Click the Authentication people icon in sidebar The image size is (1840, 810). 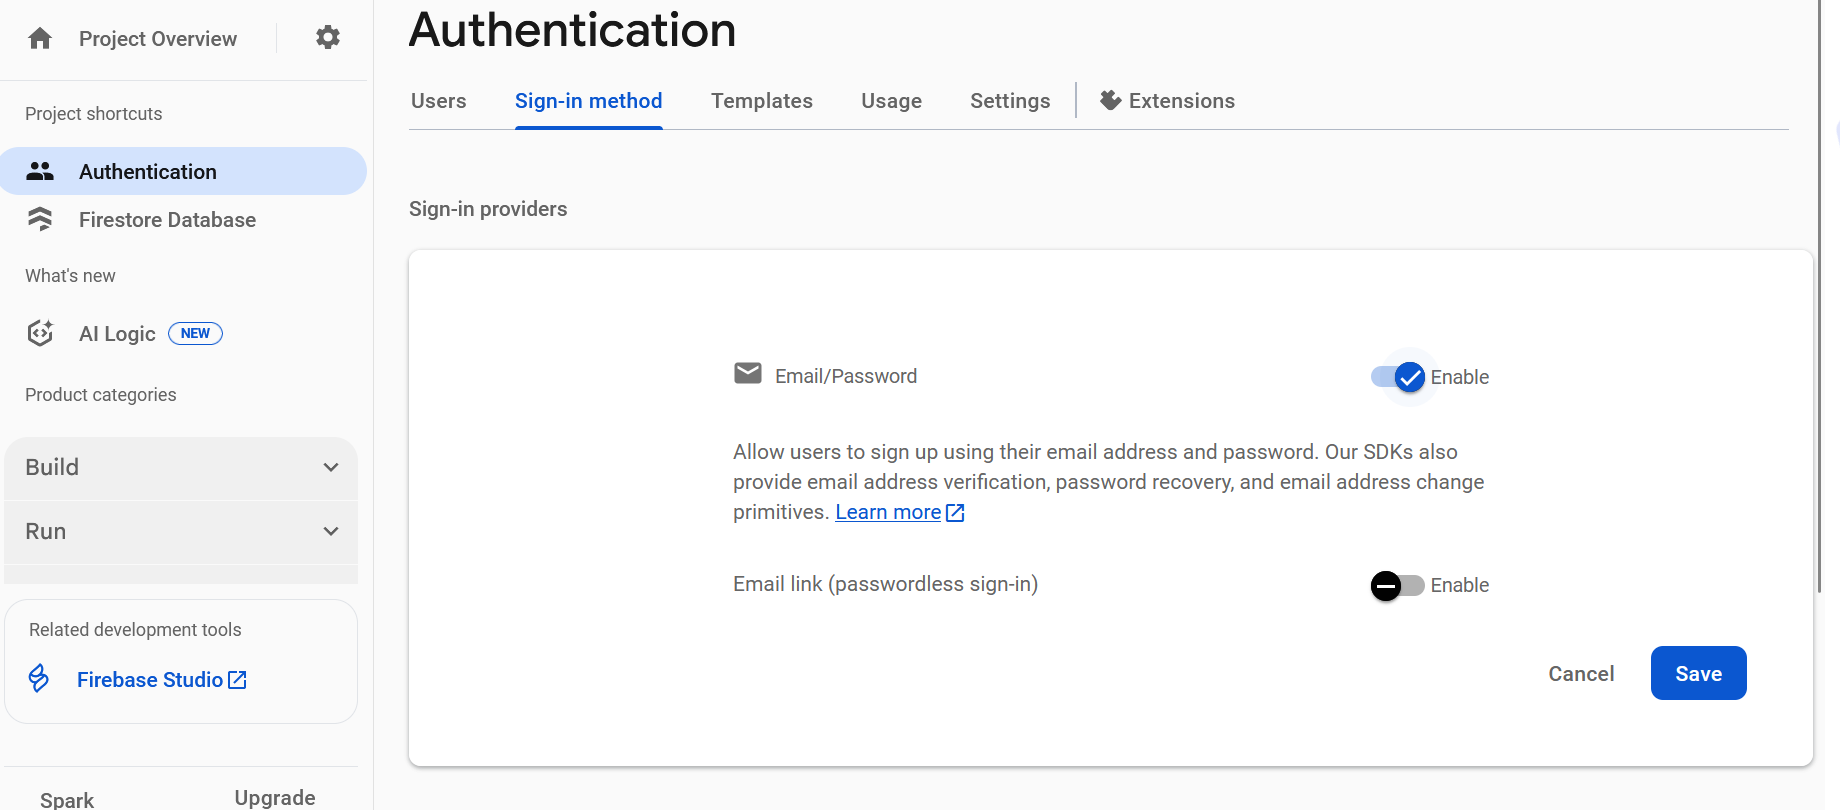[40, 171]
